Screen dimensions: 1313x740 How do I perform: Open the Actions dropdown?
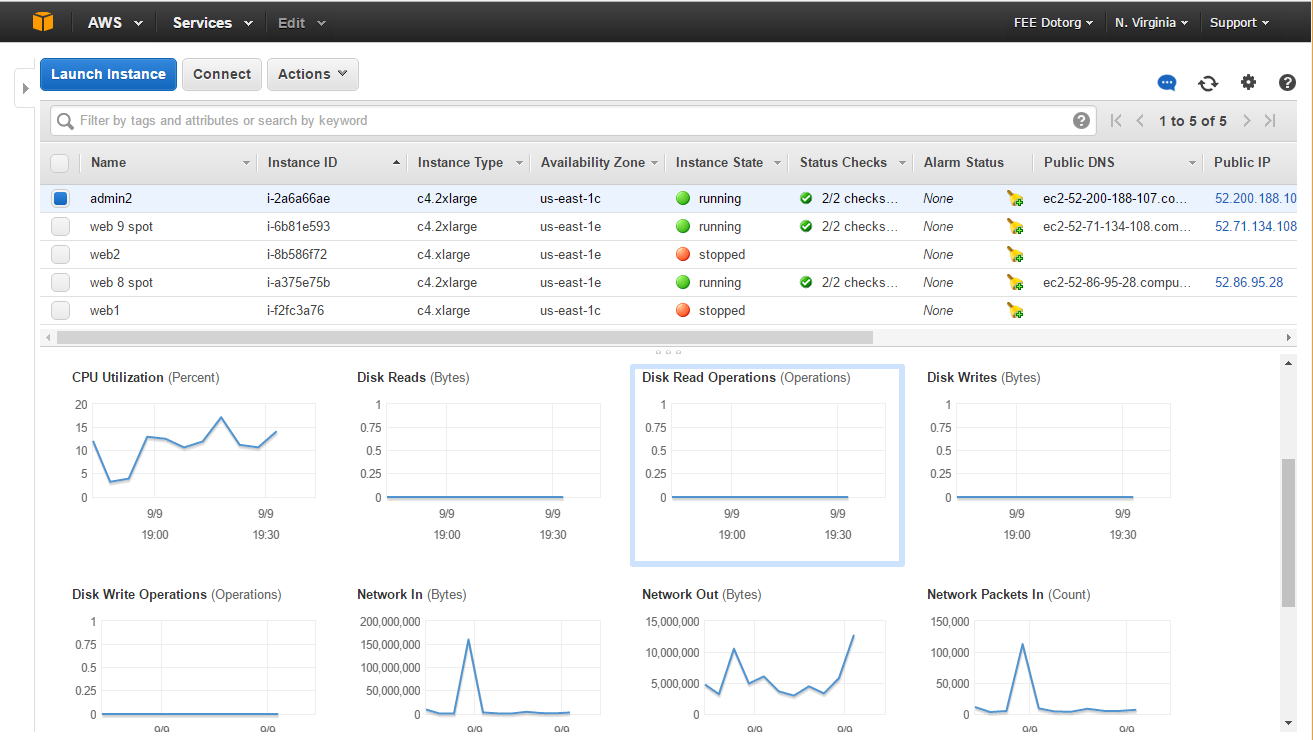coord(312,74)
